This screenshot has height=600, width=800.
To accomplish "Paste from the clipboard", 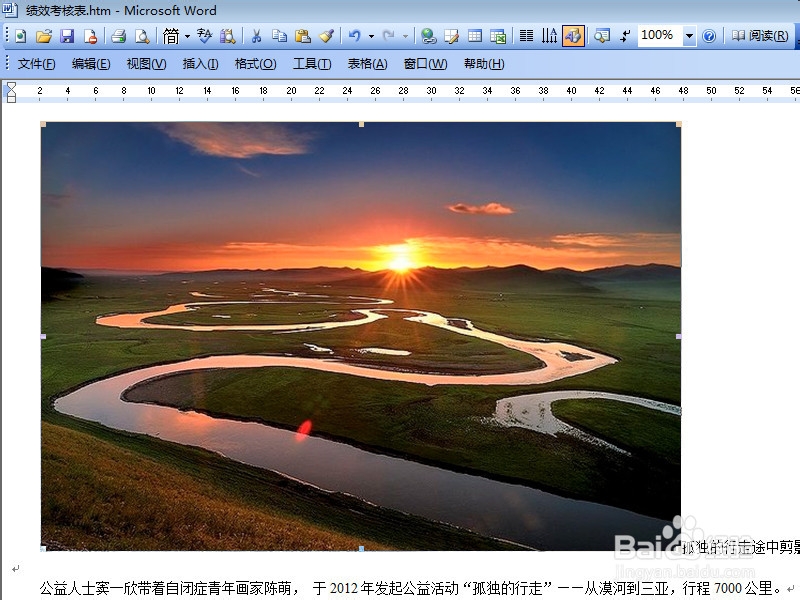I will 303,36.
